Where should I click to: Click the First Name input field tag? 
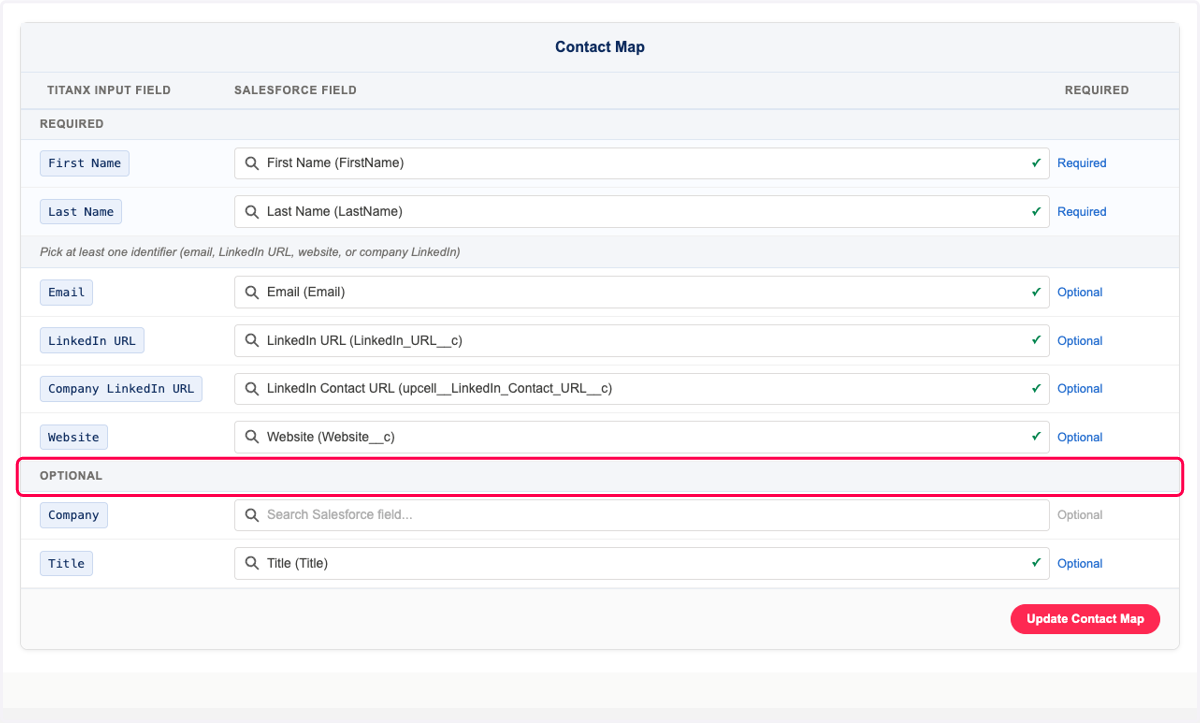click(85, 163)
